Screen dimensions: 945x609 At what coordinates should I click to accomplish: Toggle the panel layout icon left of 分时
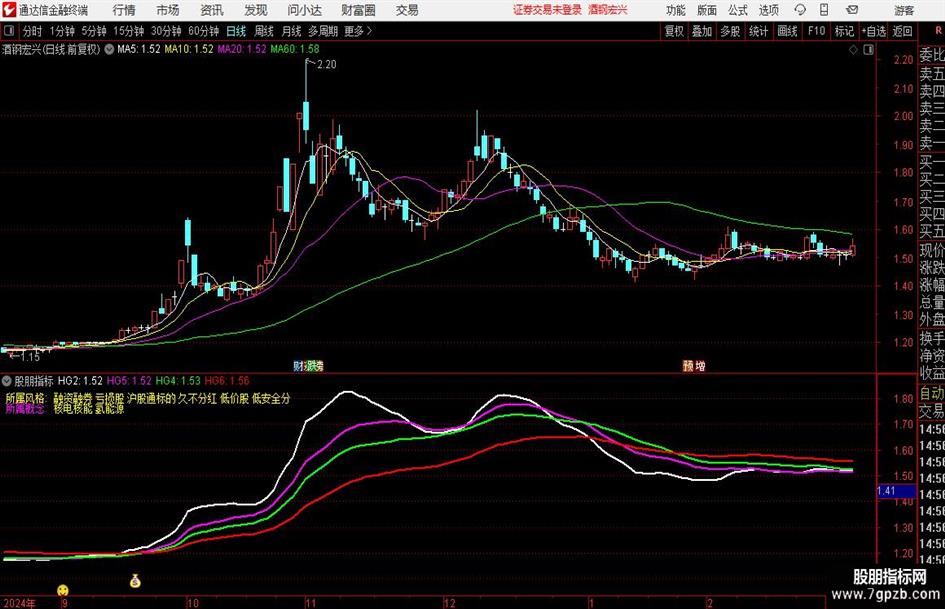8,31
